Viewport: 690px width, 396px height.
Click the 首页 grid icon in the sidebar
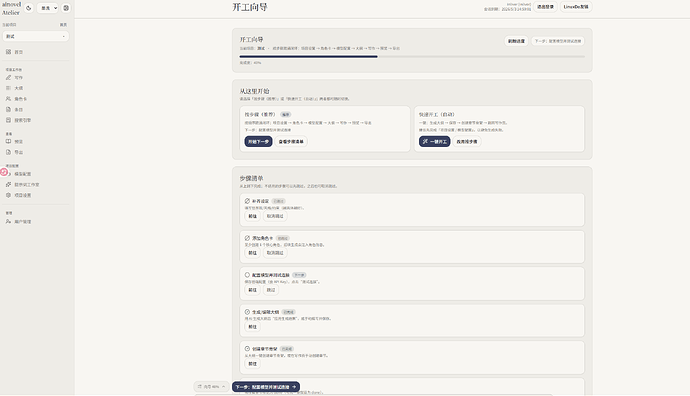coord(8,52)
